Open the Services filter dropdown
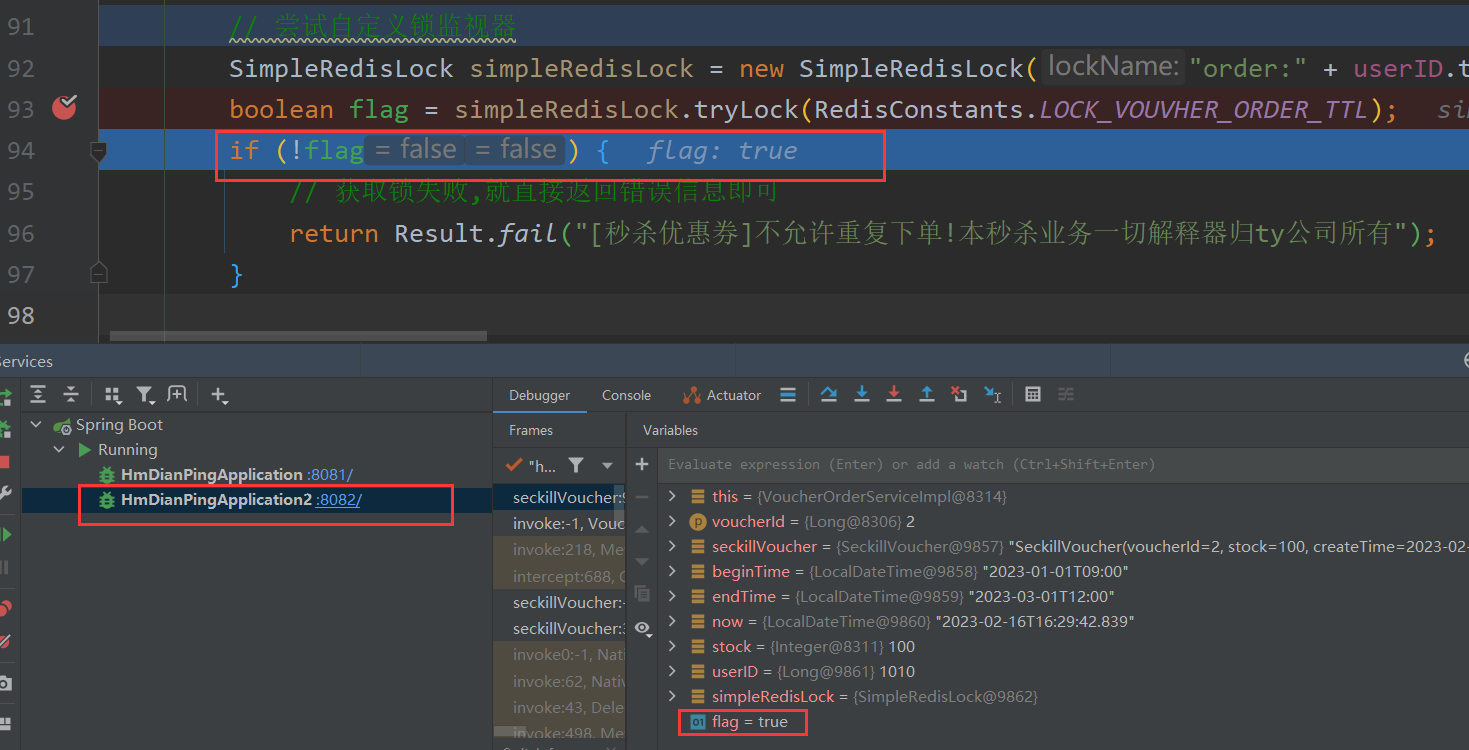 point(146,396)
